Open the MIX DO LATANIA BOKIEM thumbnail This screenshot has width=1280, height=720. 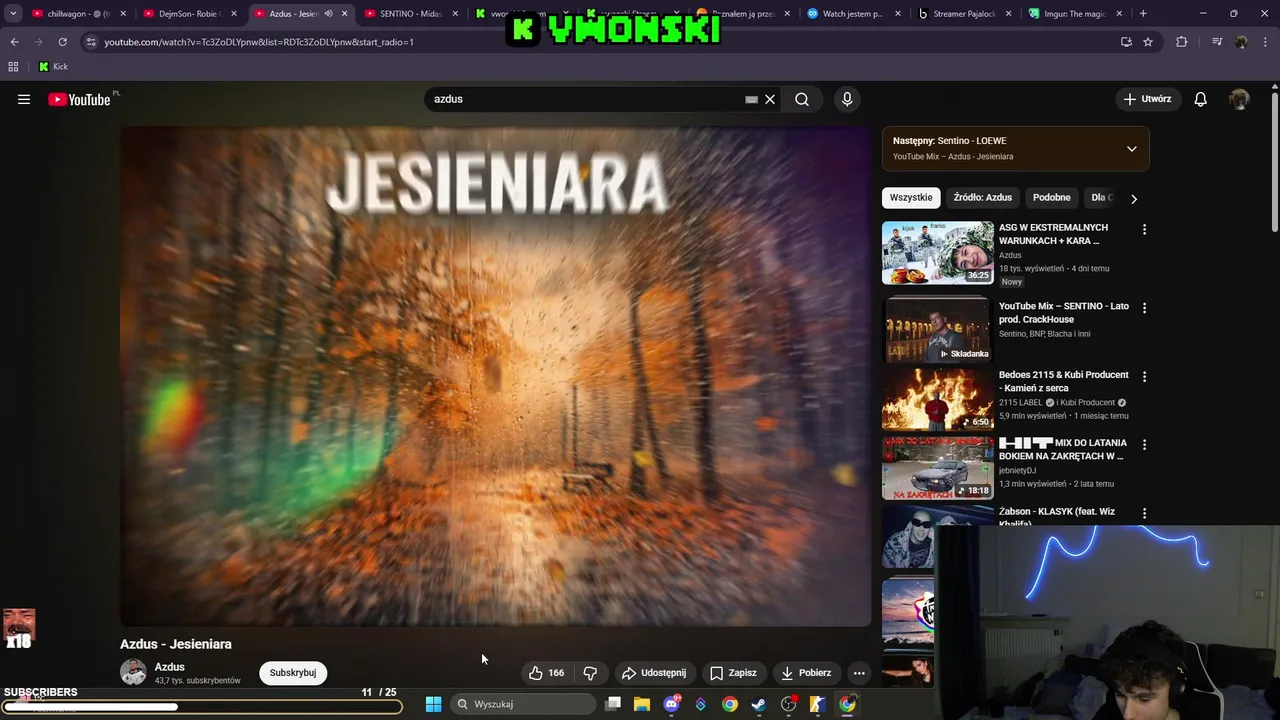(x=937, y=467)
